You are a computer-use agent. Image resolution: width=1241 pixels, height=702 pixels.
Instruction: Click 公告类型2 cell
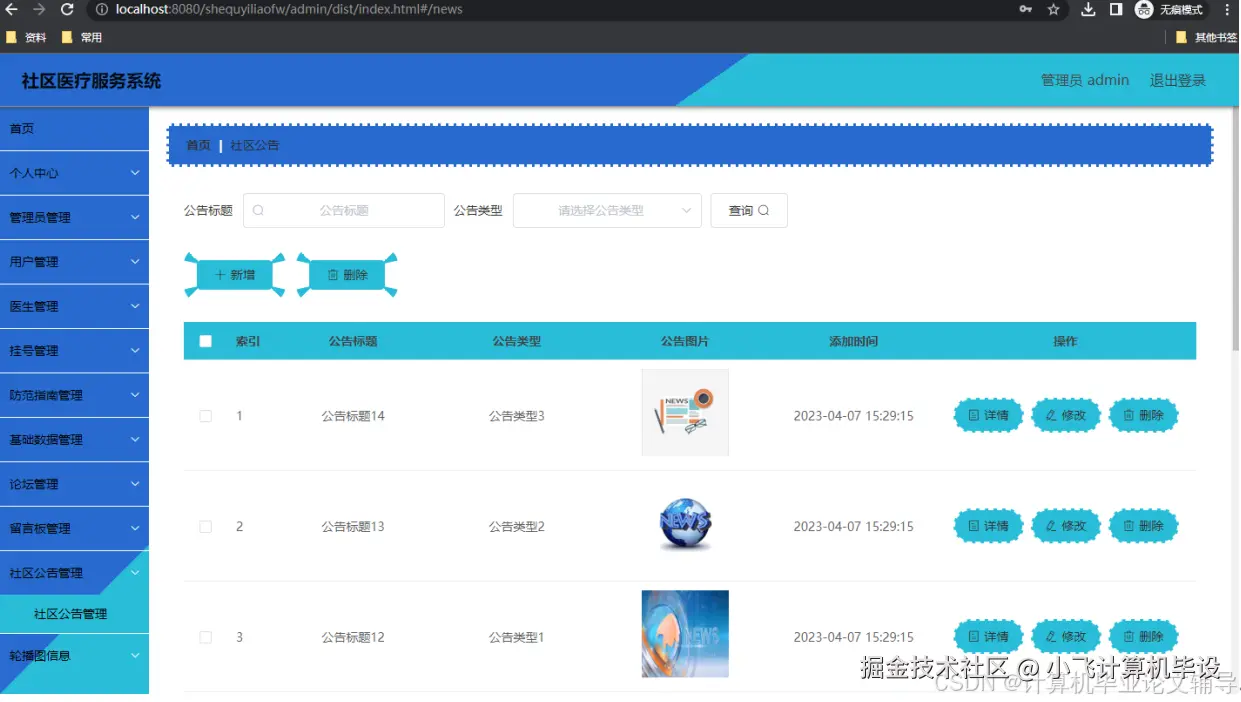pyautogui.click(x=516, y=526)
